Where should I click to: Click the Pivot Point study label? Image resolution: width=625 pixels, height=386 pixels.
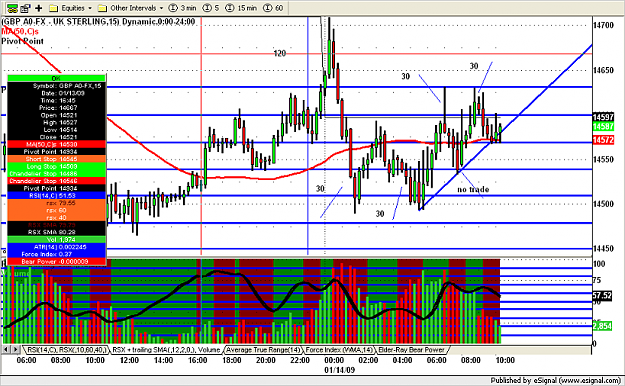point(22,41)
